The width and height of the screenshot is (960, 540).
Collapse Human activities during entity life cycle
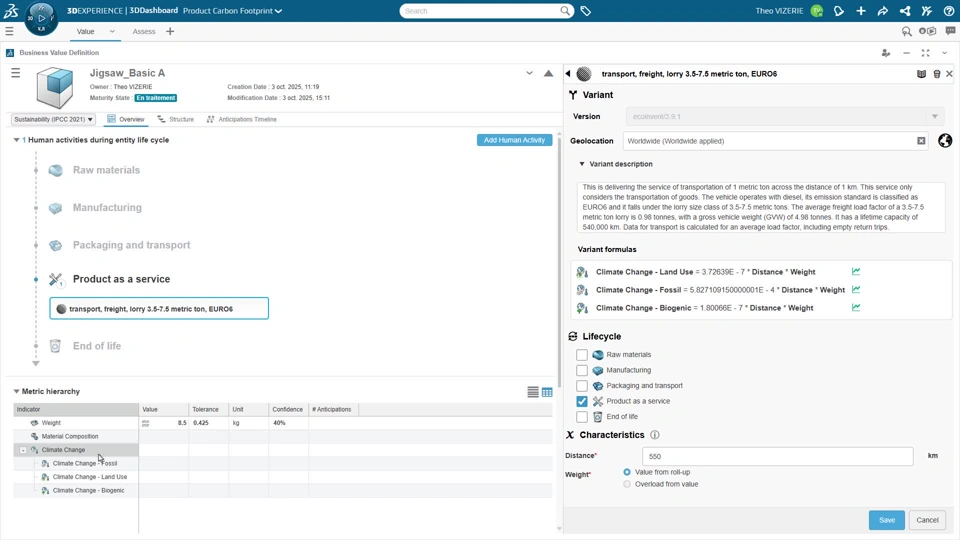pyautogui.click(x=17, y=140)
